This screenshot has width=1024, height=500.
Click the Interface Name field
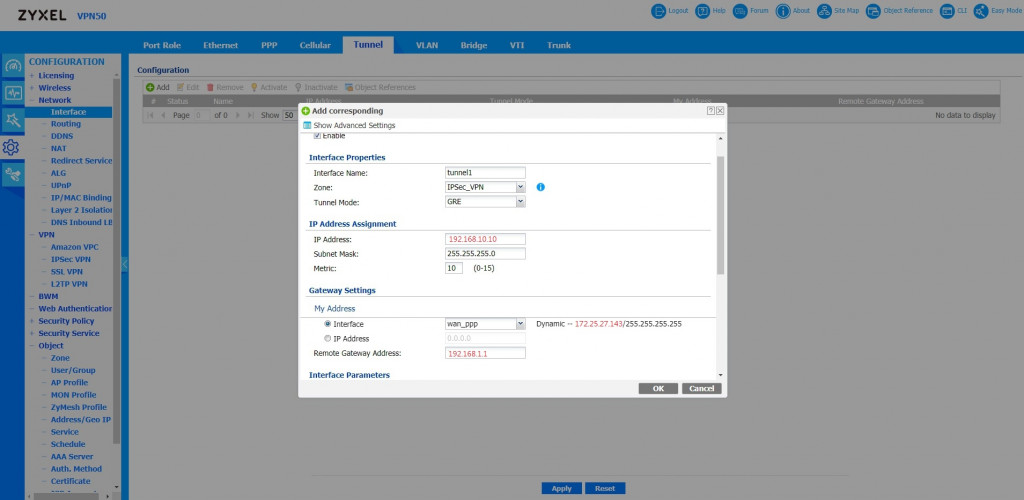pyautogui.click(x=485, y=173)
